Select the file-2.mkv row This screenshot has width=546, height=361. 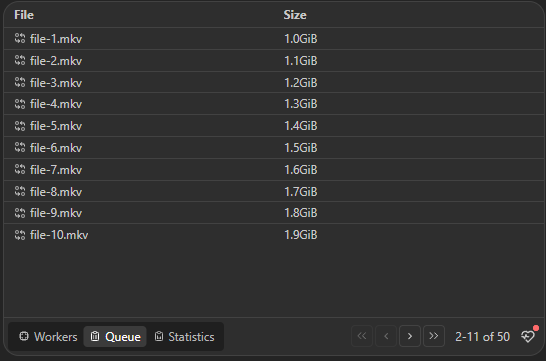pyautogui.click(x=274, y=61)
